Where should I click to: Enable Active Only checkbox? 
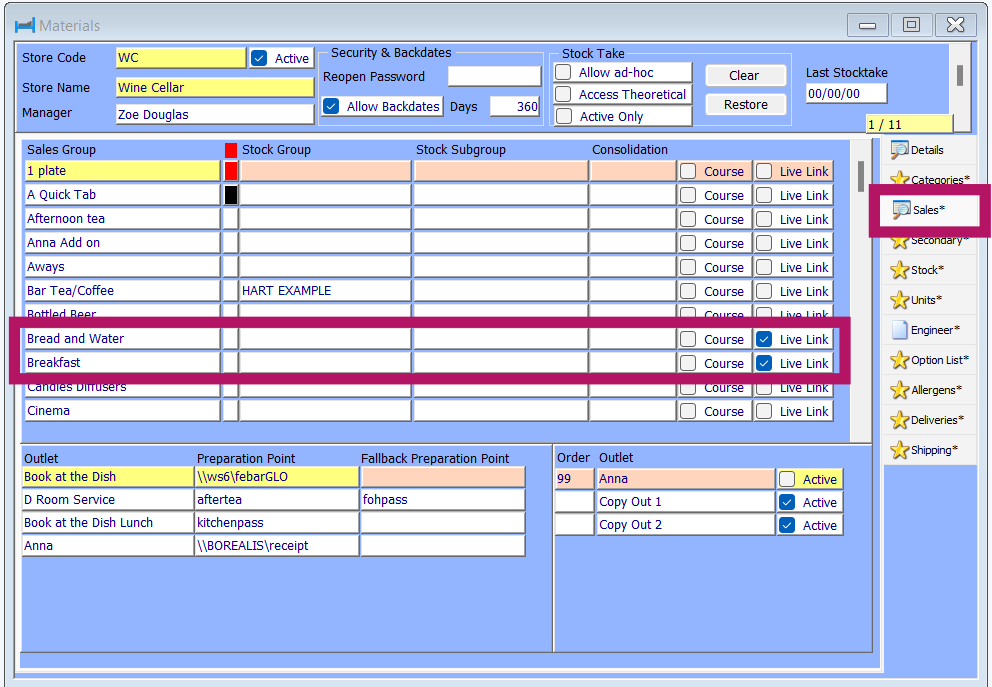pos(563,116)
